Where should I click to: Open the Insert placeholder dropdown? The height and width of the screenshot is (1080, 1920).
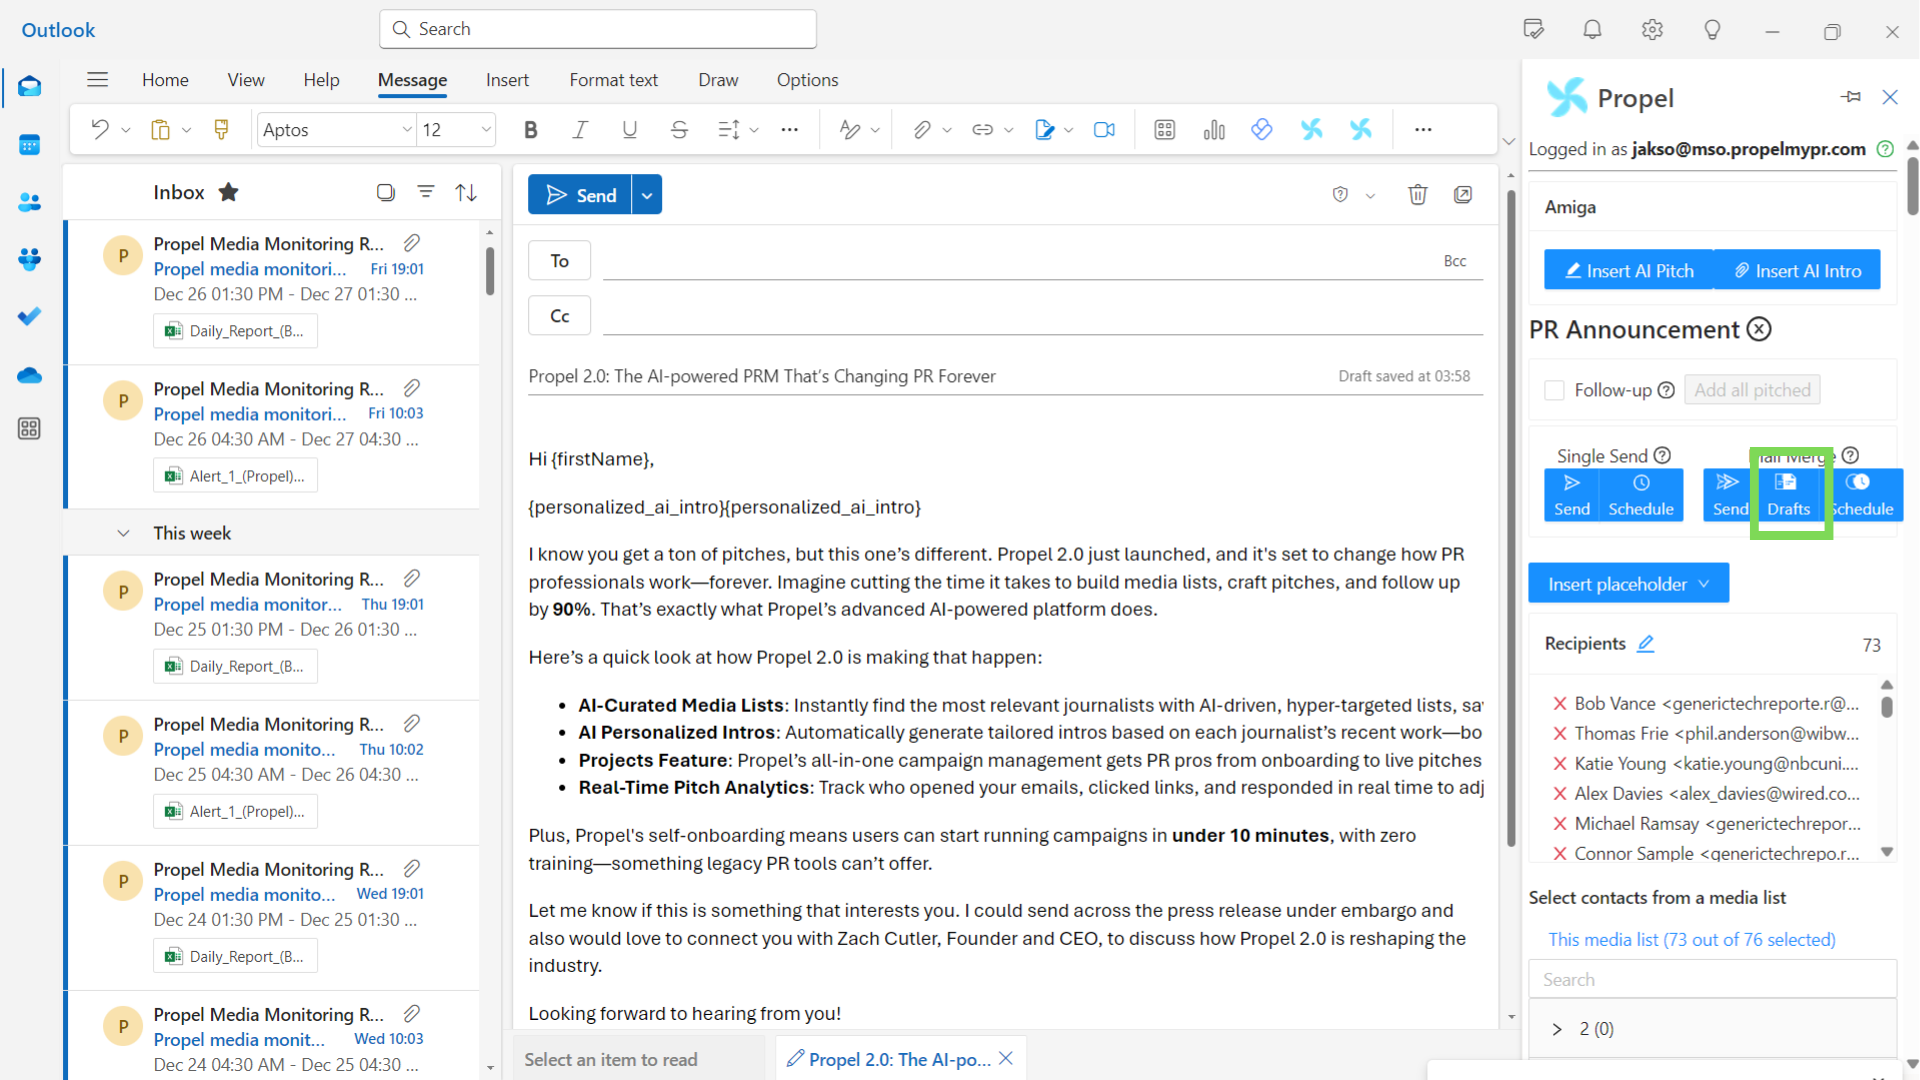click(1628, 584)
